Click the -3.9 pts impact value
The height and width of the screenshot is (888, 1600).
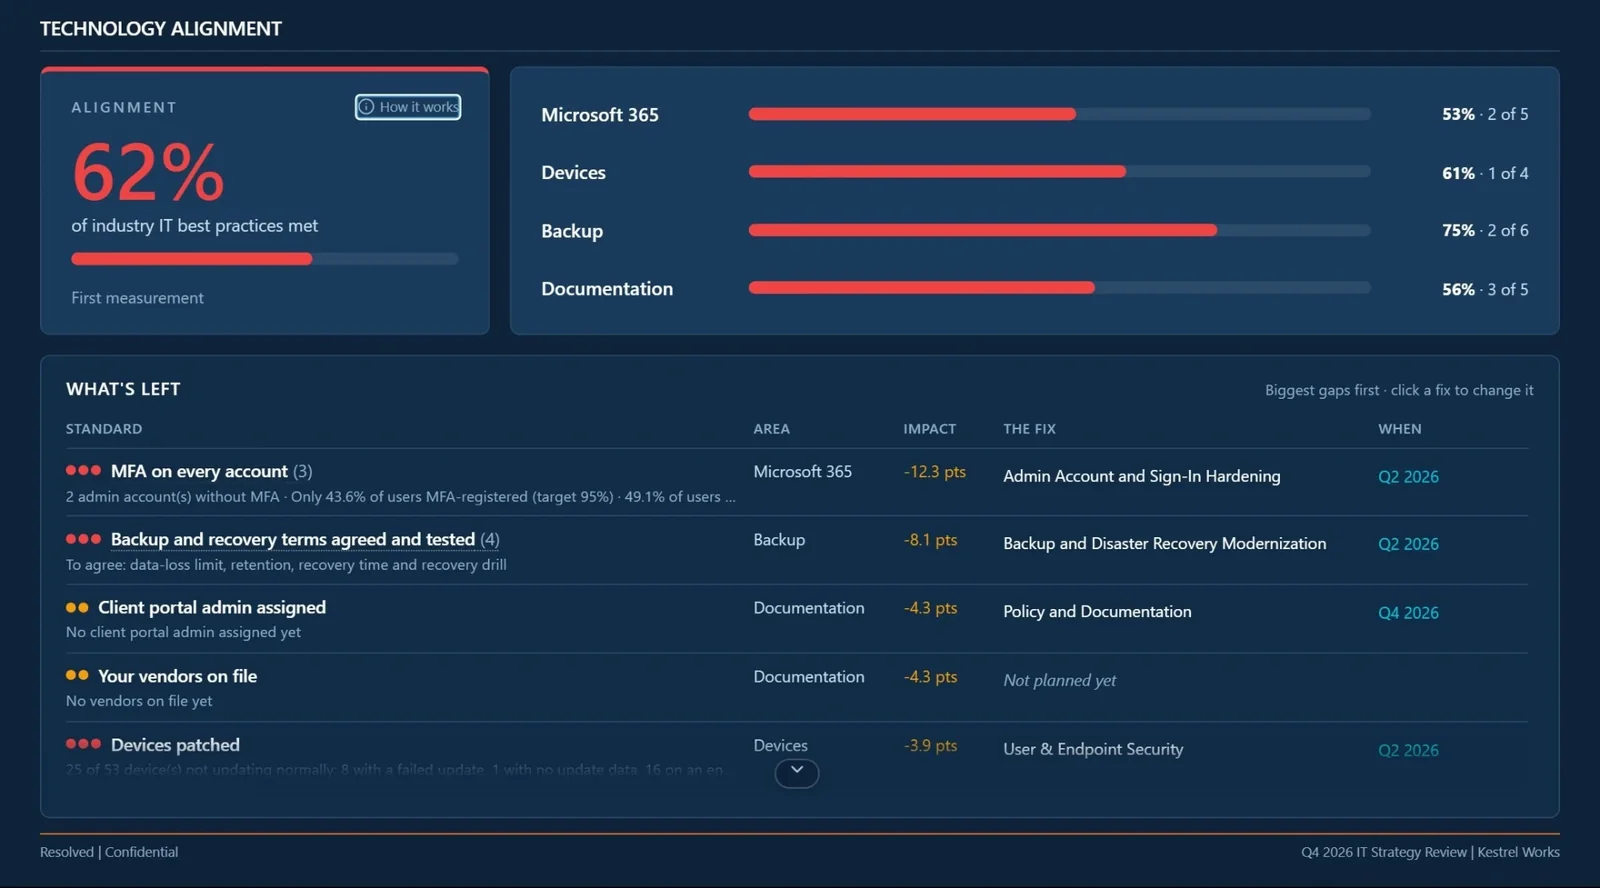click(930, 745)
